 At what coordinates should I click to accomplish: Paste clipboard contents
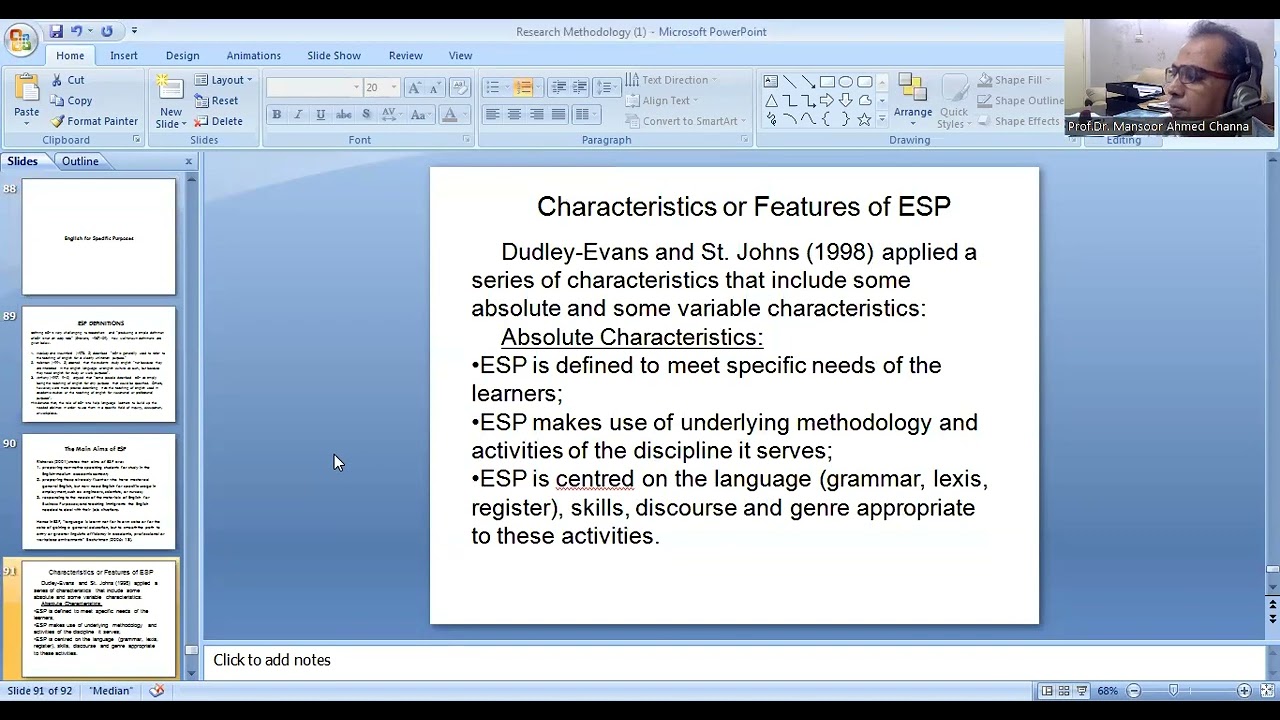pos(26,99)
